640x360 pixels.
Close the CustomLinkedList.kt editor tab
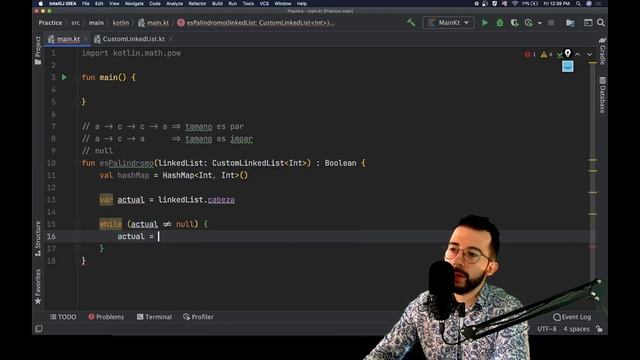coord(171,39)
